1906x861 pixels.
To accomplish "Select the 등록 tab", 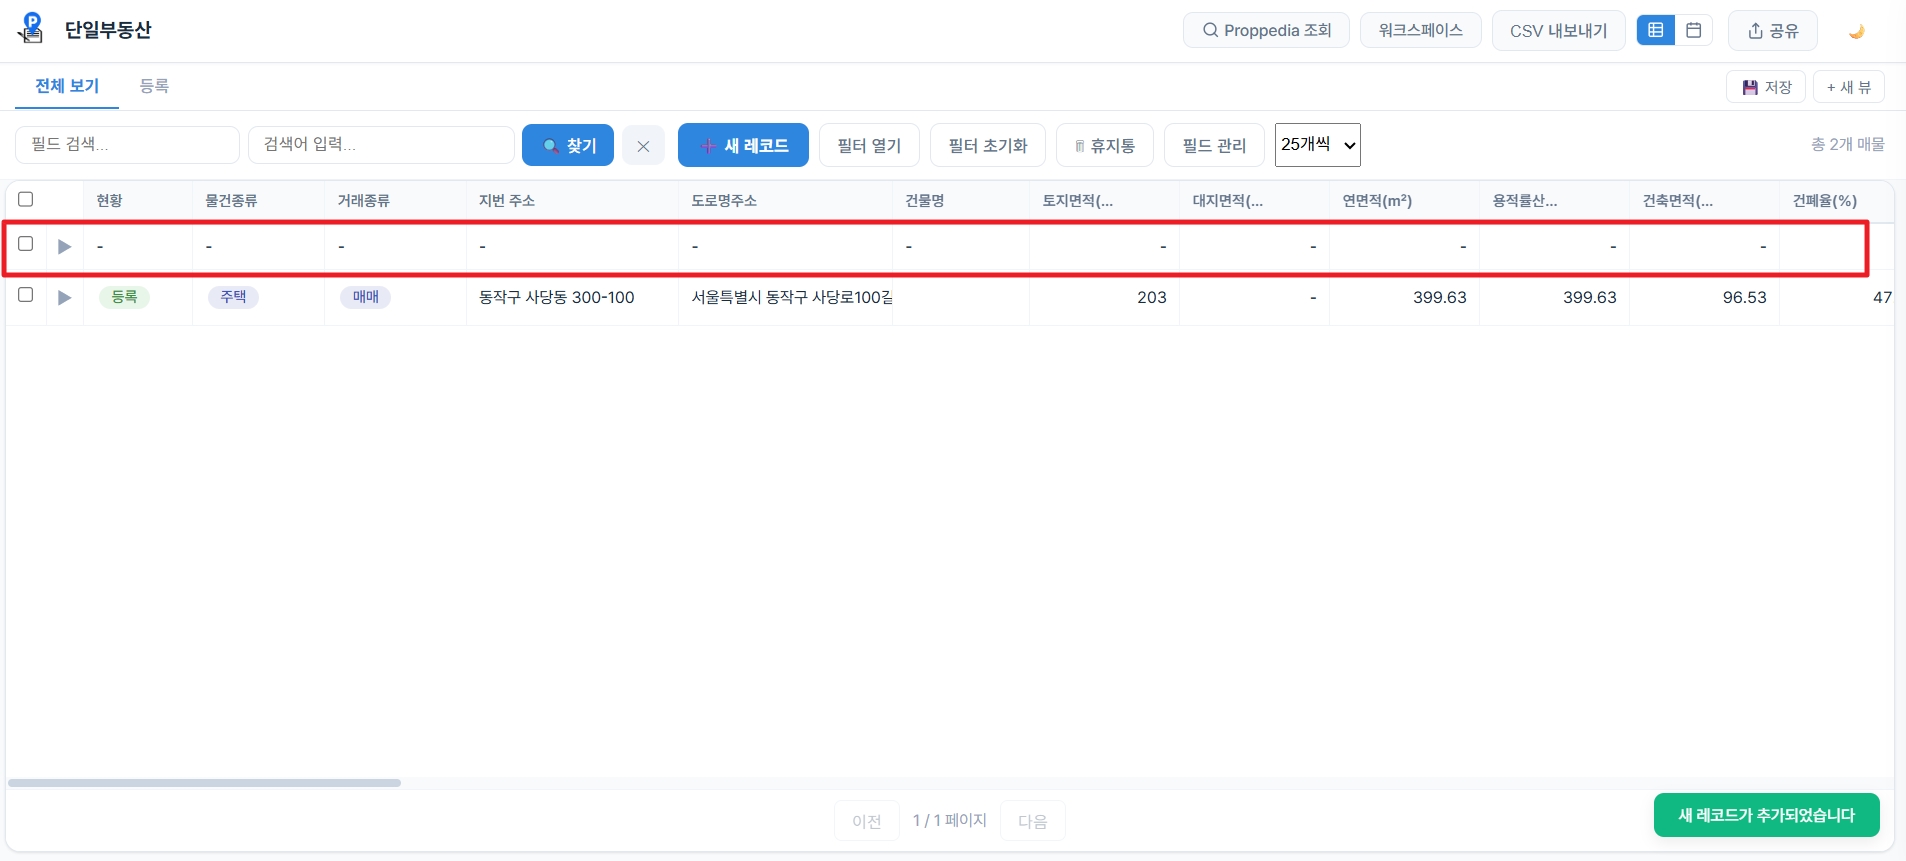I will pos(154,86).
